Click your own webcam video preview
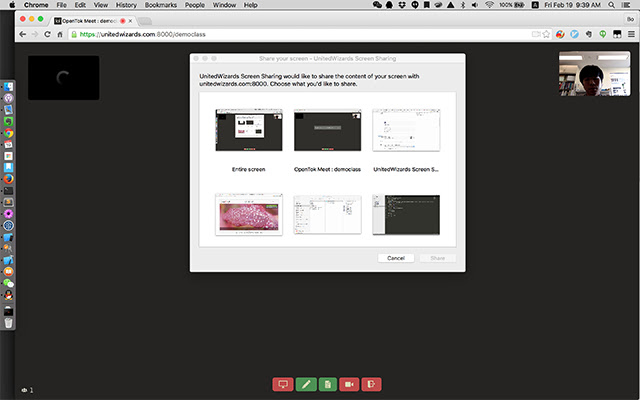 (594, 73)
